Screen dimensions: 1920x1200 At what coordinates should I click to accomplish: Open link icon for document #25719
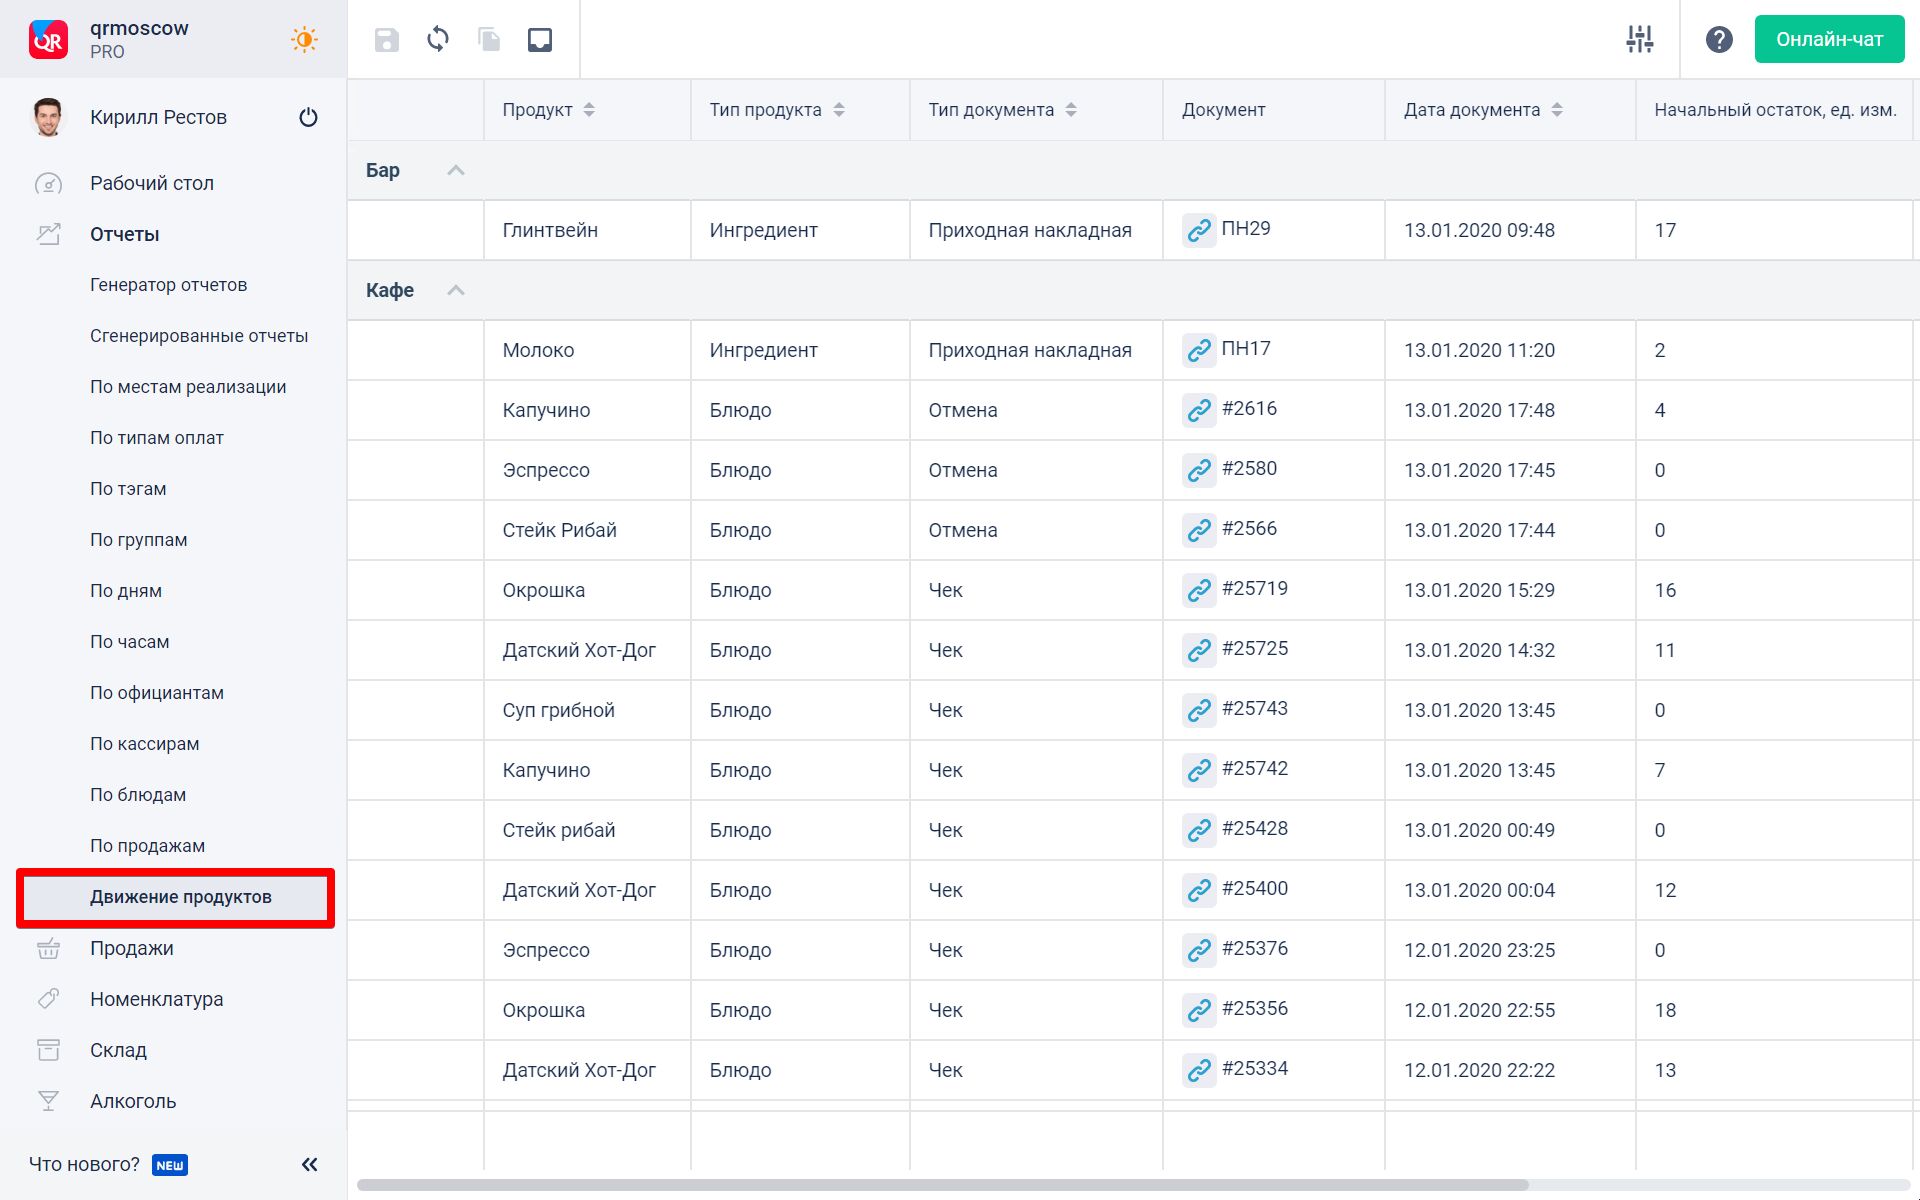pos(1198,590)
